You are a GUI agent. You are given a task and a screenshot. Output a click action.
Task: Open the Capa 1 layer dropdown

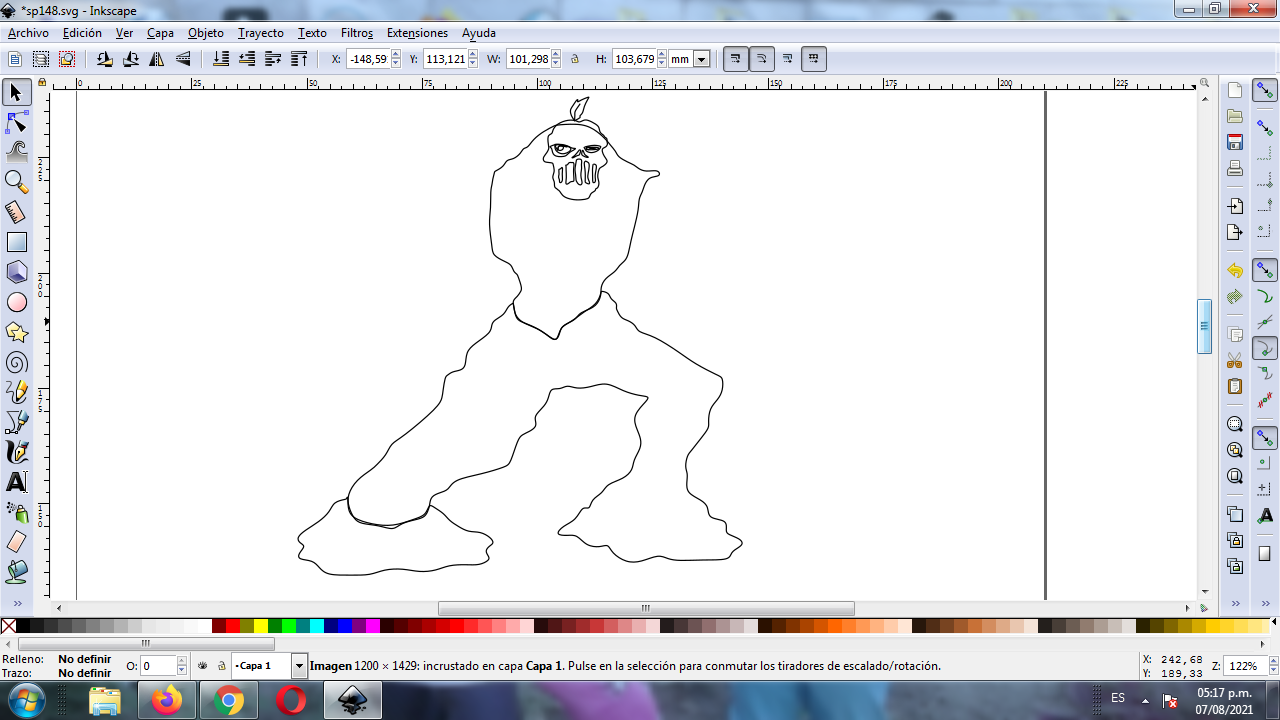299,665
